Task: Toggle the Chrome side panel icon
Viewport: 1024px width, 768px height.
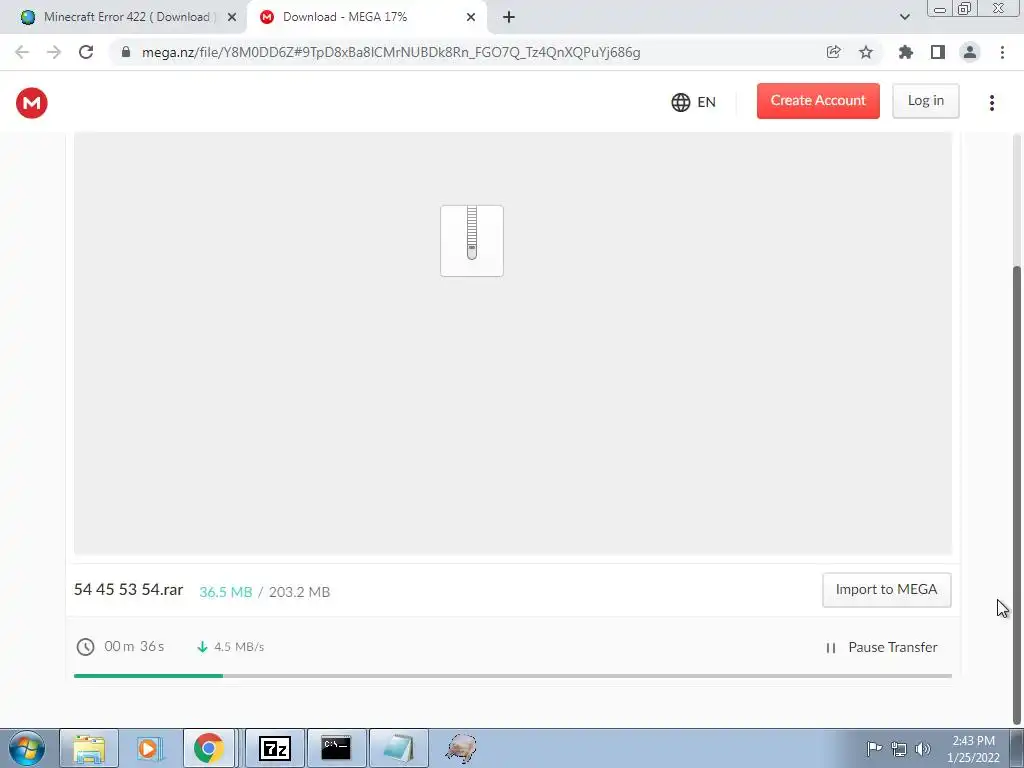Action: point(938,52)
